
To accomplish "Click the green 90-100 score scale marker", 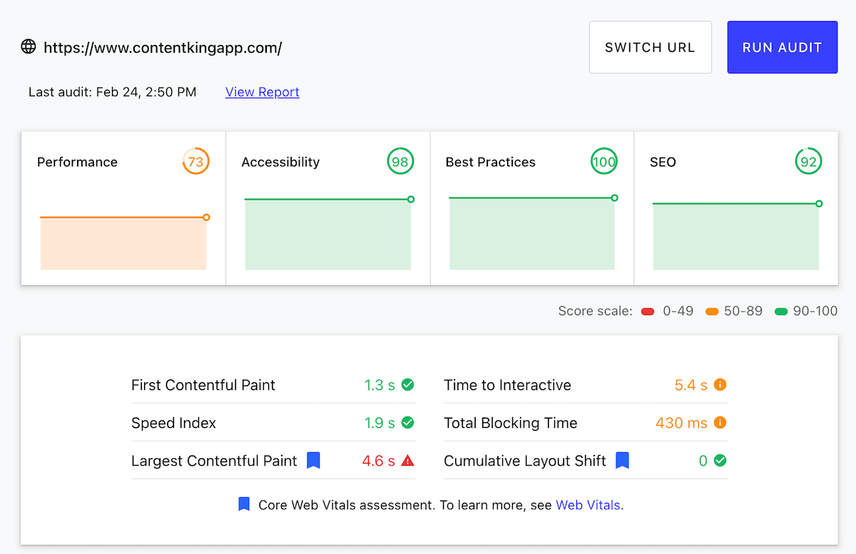I will pyautogui.click(x=781, y=311).
